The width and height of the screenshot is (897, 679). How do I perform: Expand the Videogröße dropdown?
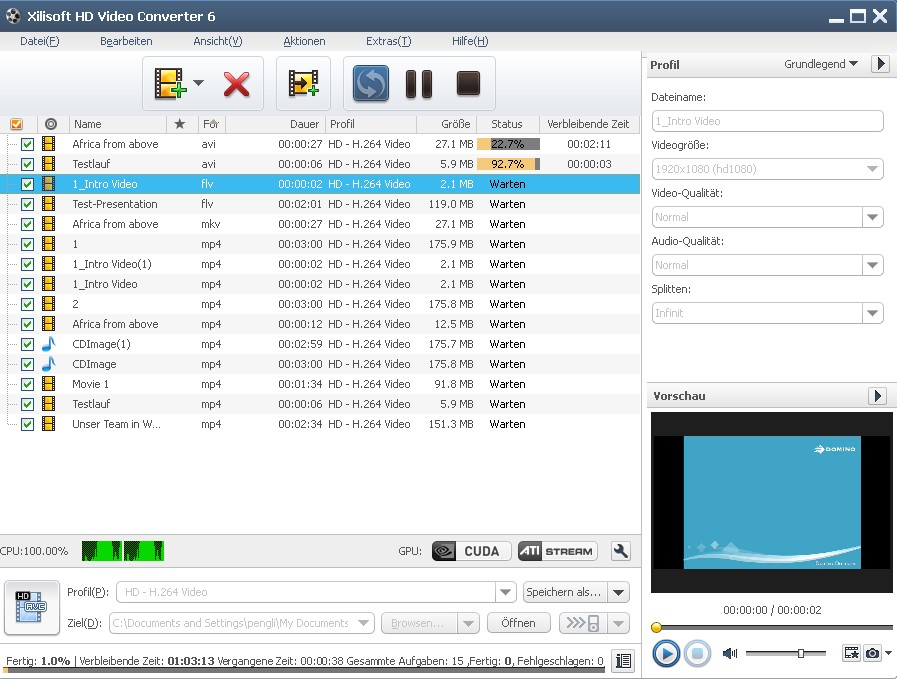pyautogui.click(x=872, y=169)
